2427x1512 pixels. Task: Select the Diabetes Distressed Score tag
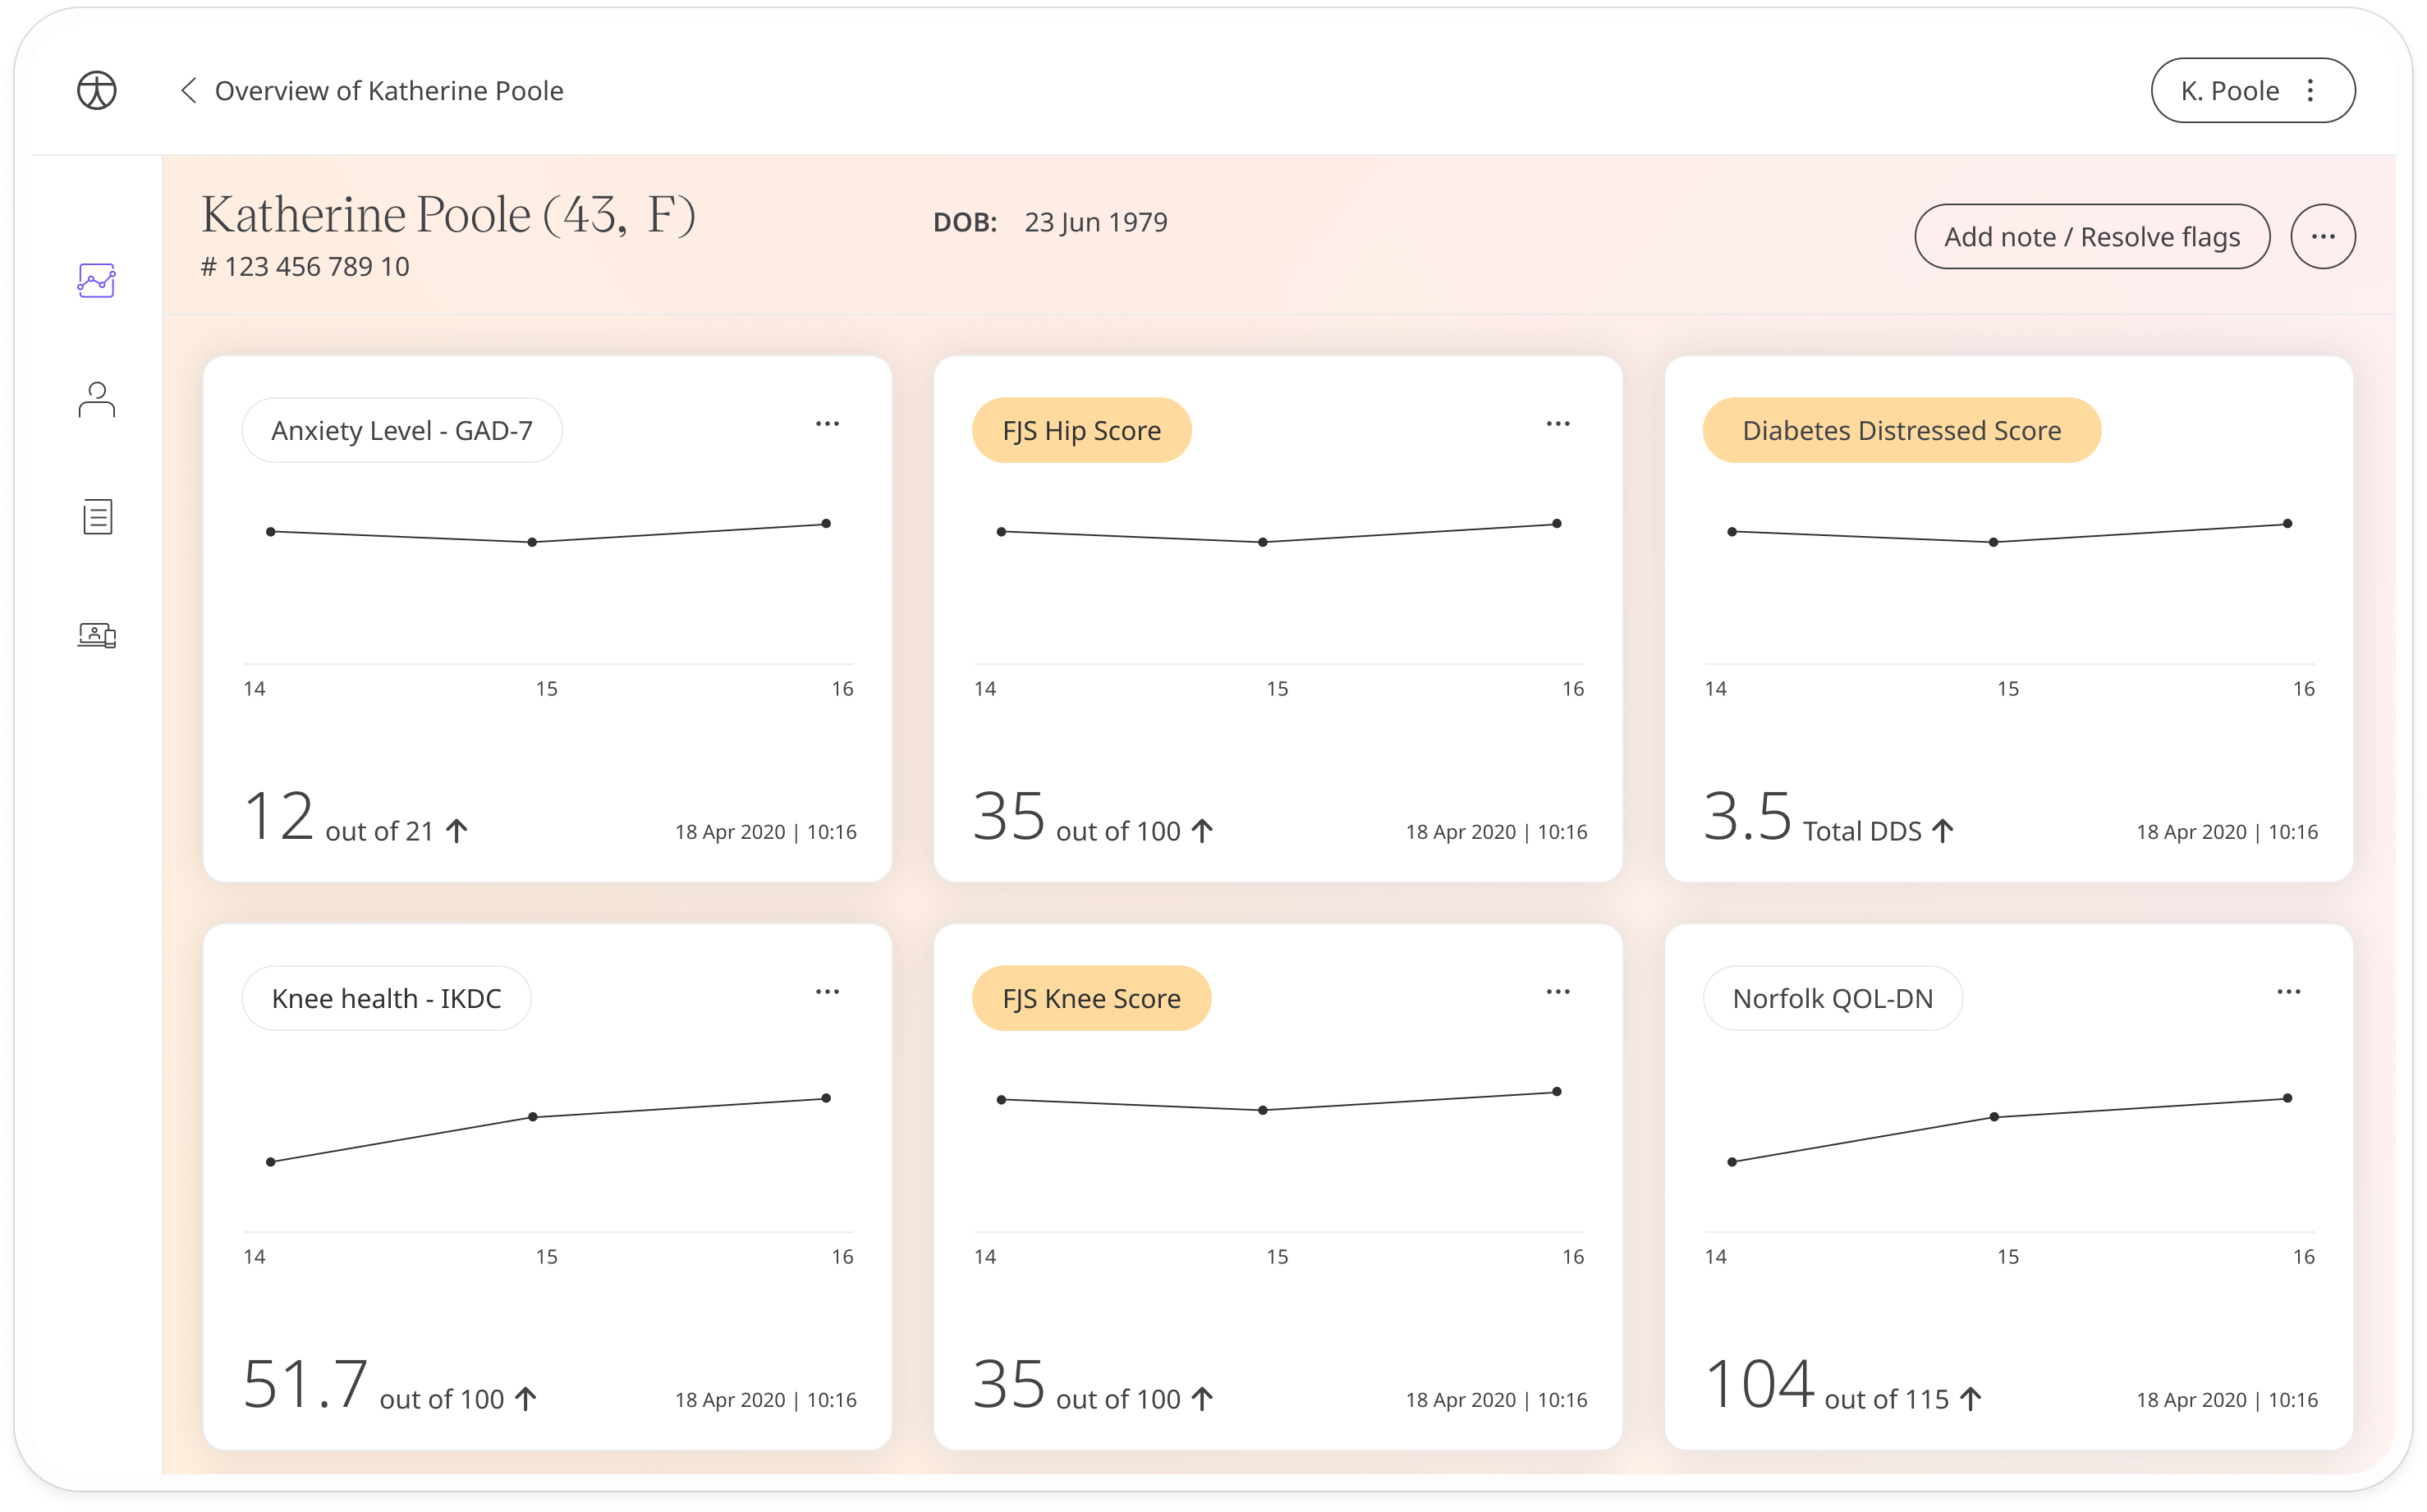click(1901, 430)
